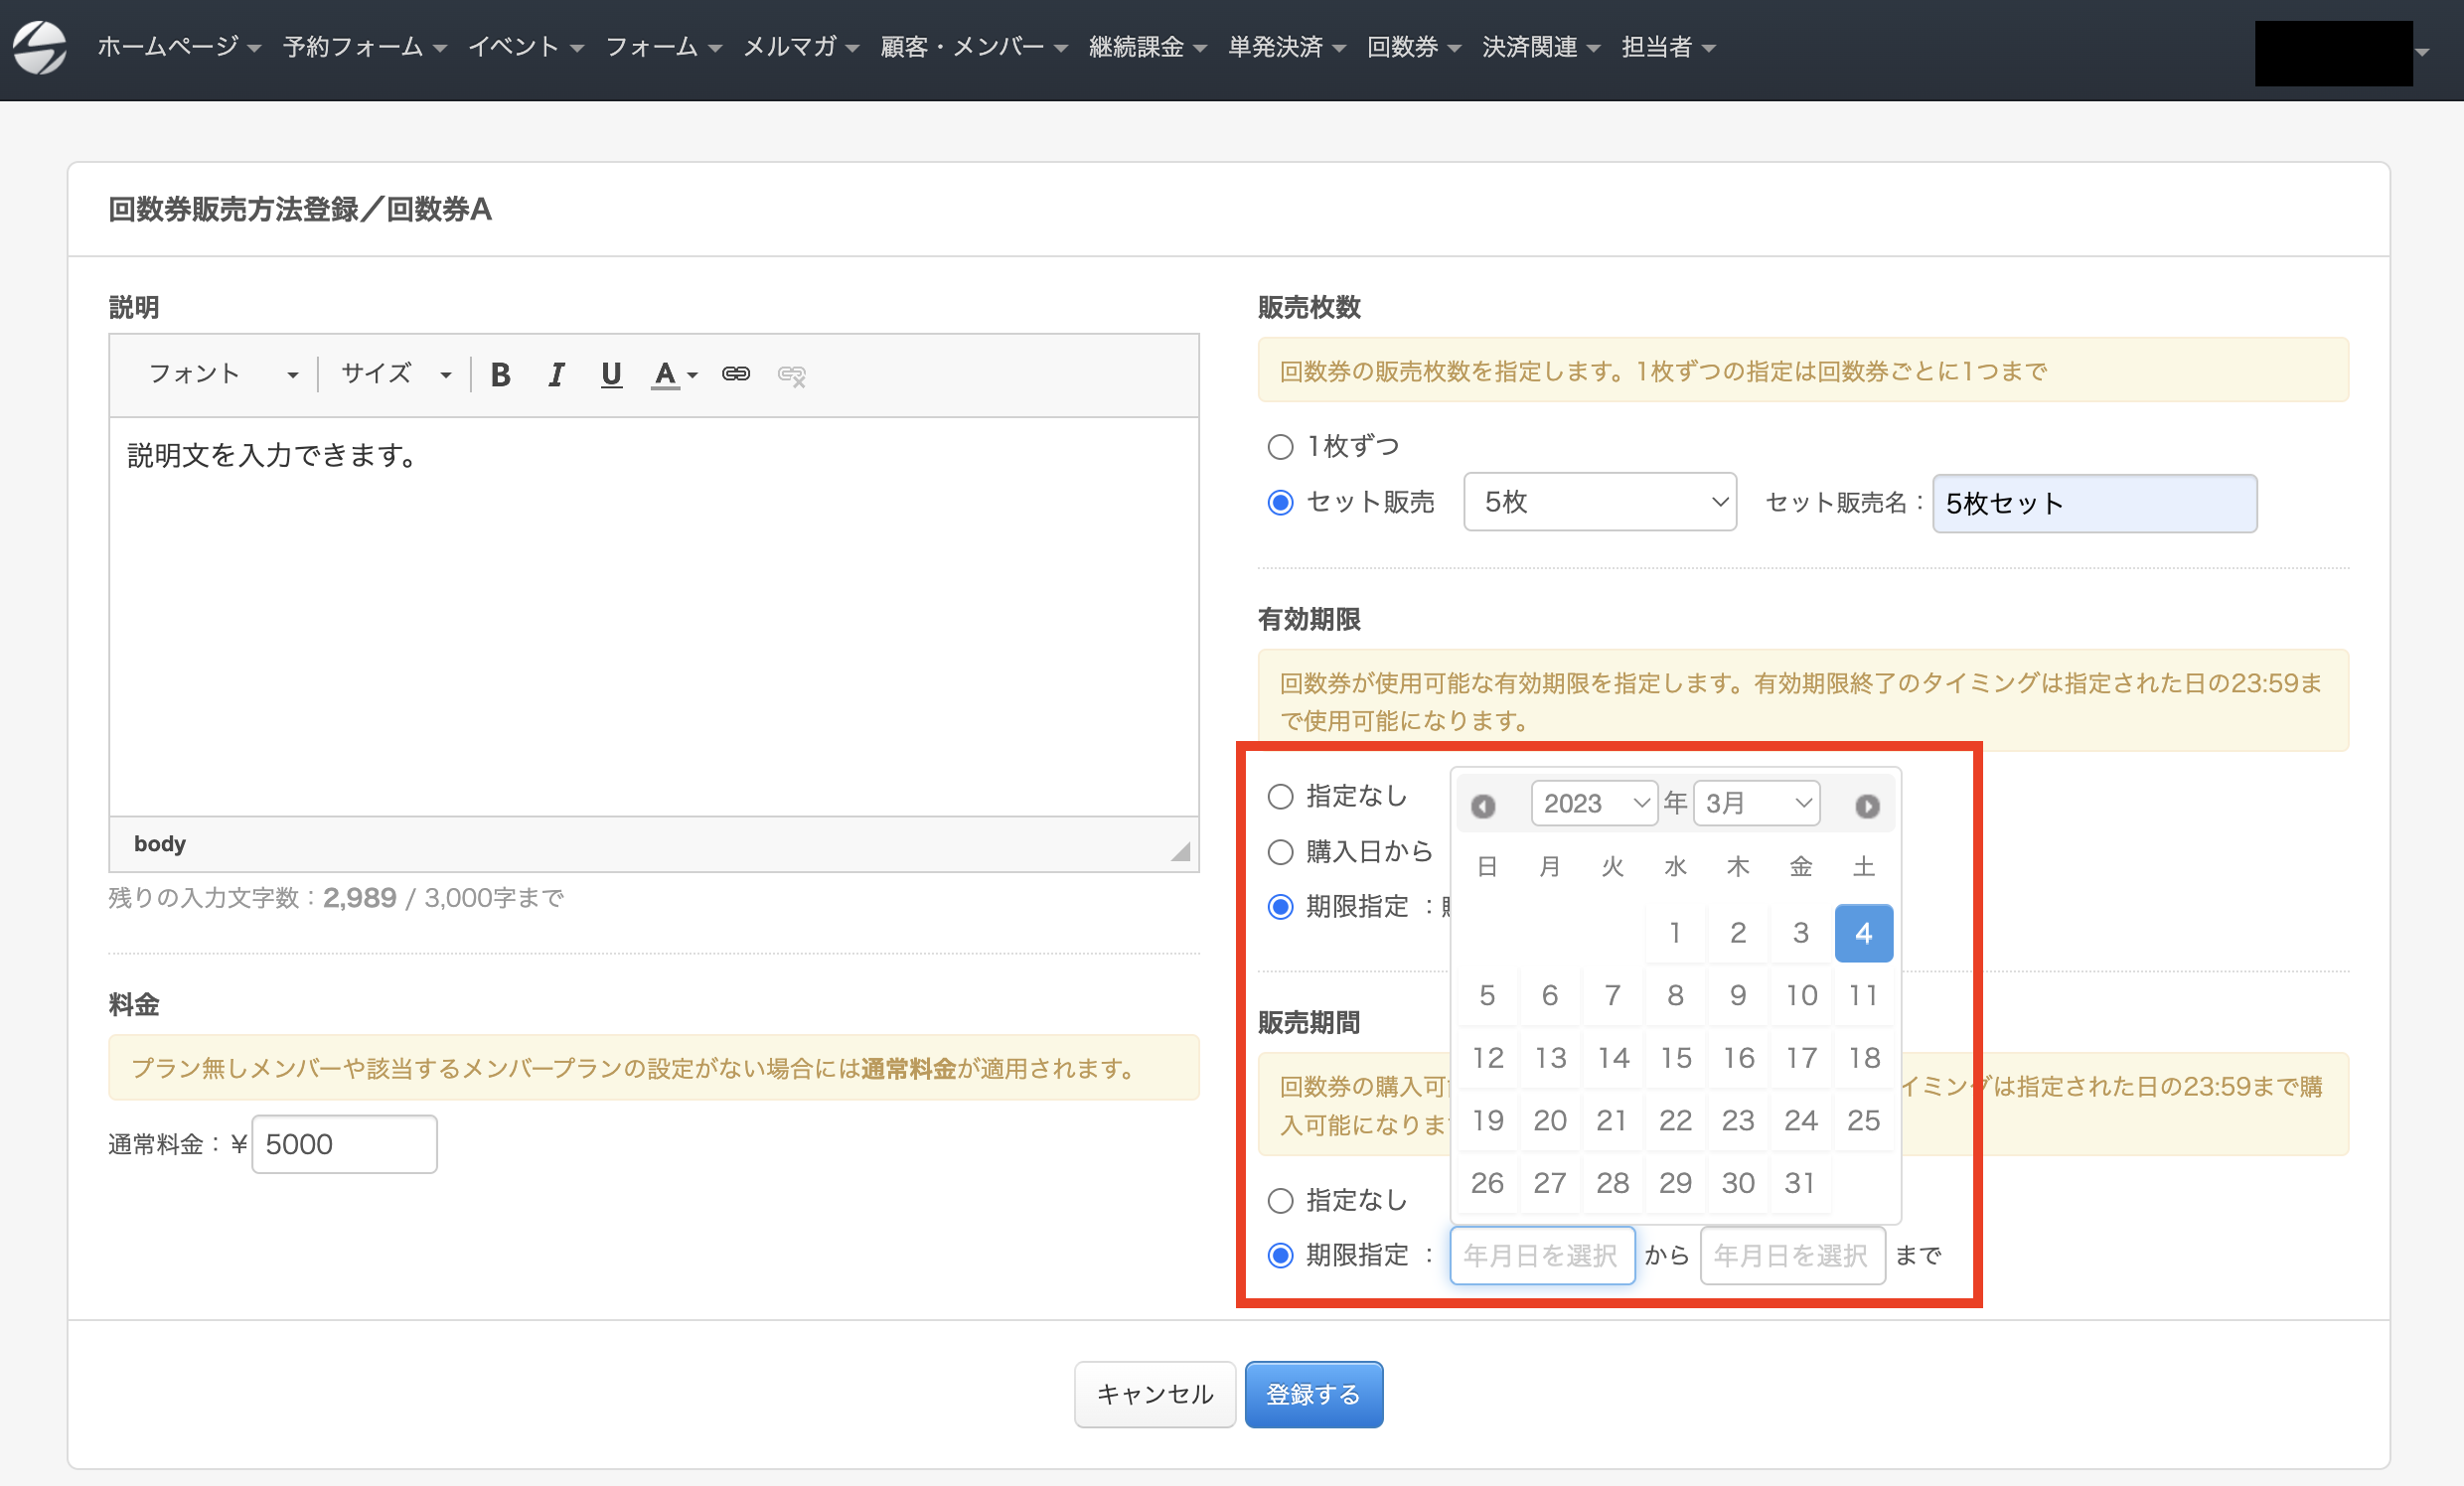This screenshot has width=2464, height=1486.
Task: Open the calendar year 2023 dropdown
Action: tap(1594, 804)
